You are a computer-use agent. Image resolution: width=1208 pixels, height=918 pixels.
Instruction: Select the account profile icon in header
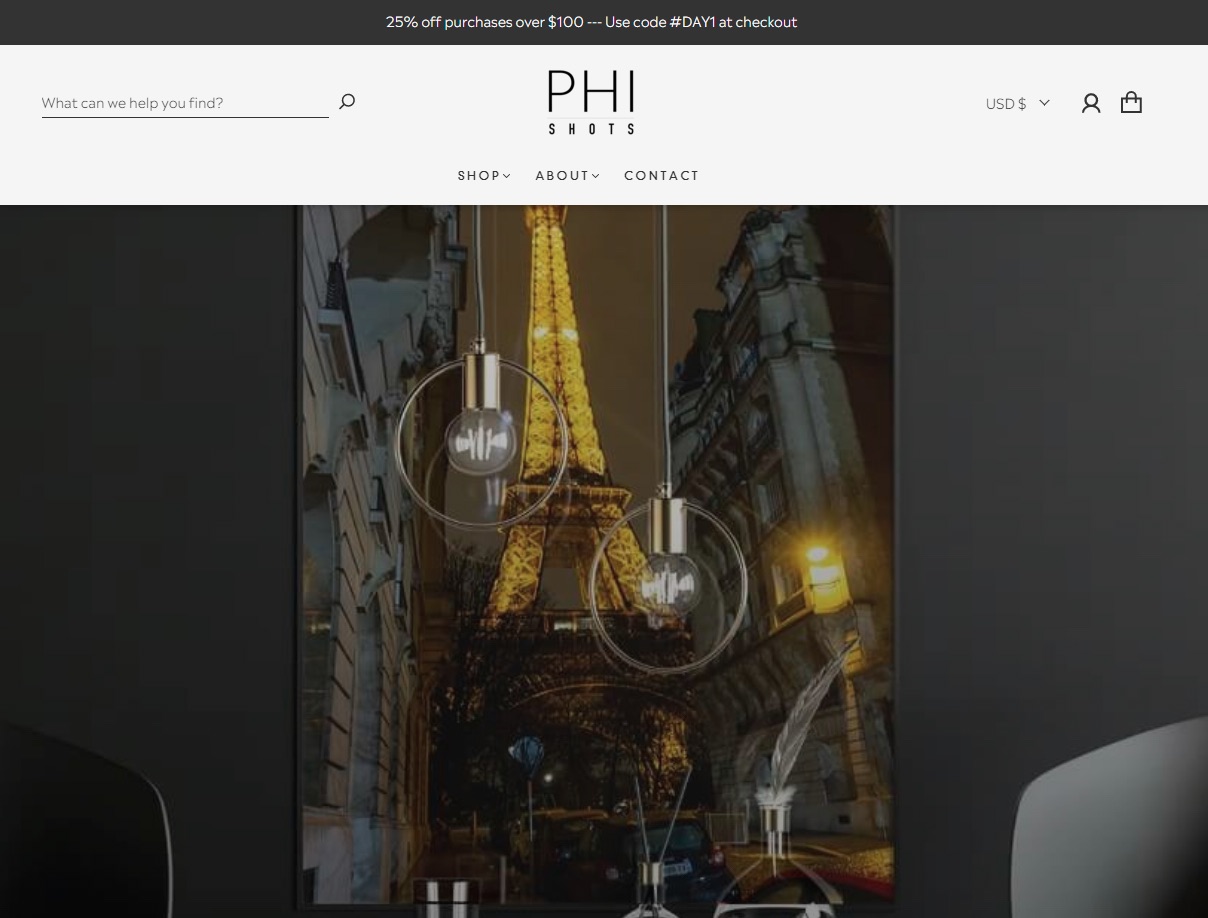1091,102
